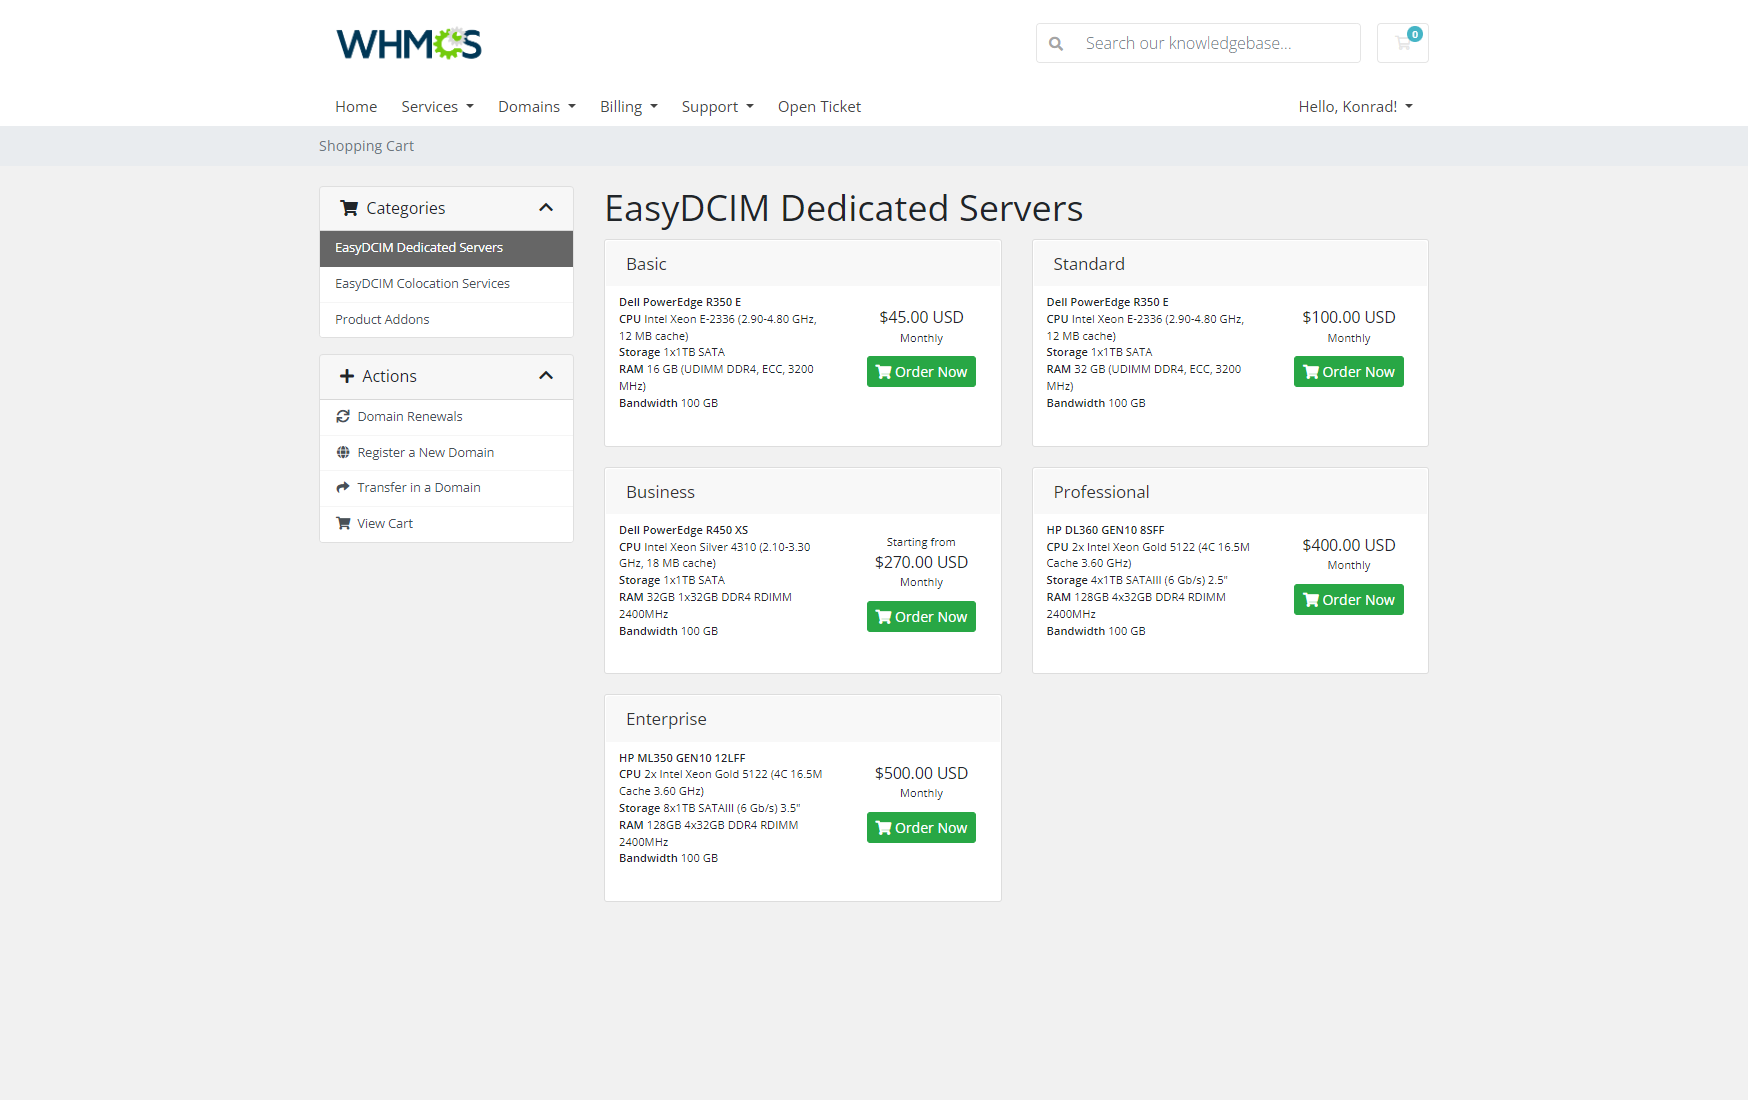The image size is (1748, 1100).
Task: Click the Actions plus icon
Action: tap(347, 376)
